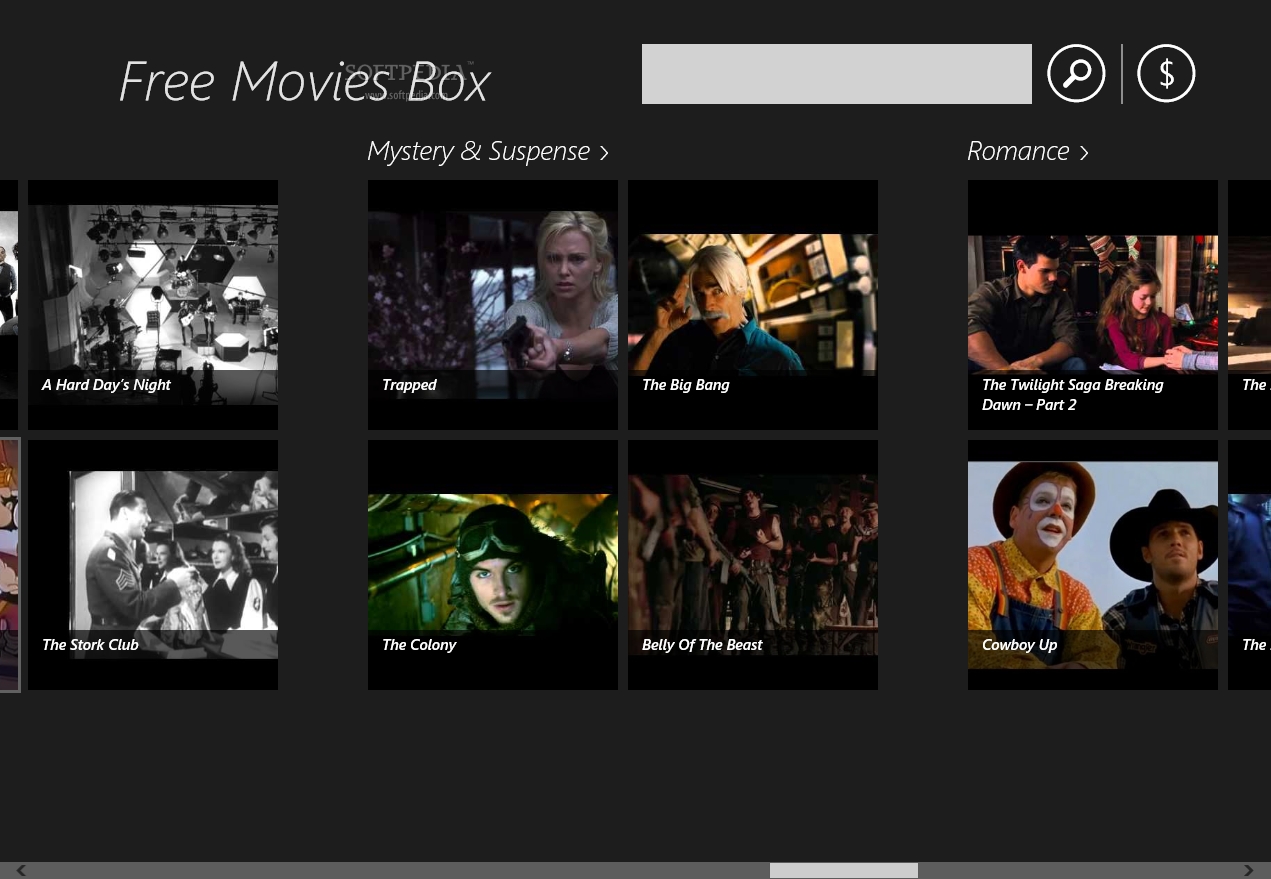Viewport: 1271px width, 879px height.
Task: Click inside the search text field
Action: (836, 73)
